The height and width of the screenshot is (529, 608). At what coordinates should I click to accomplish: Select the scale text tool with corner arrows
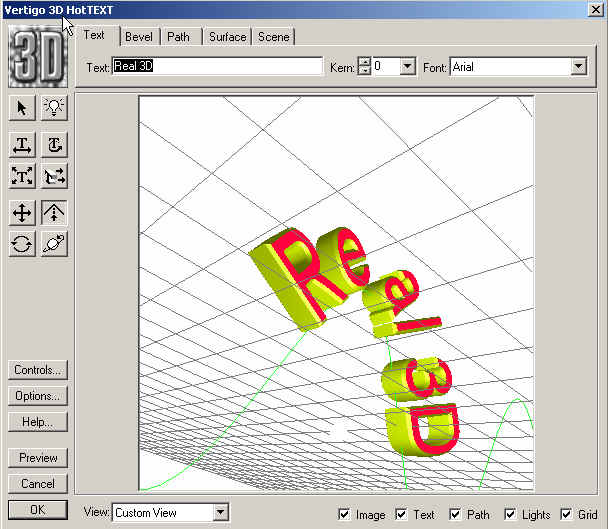[22, 176]
